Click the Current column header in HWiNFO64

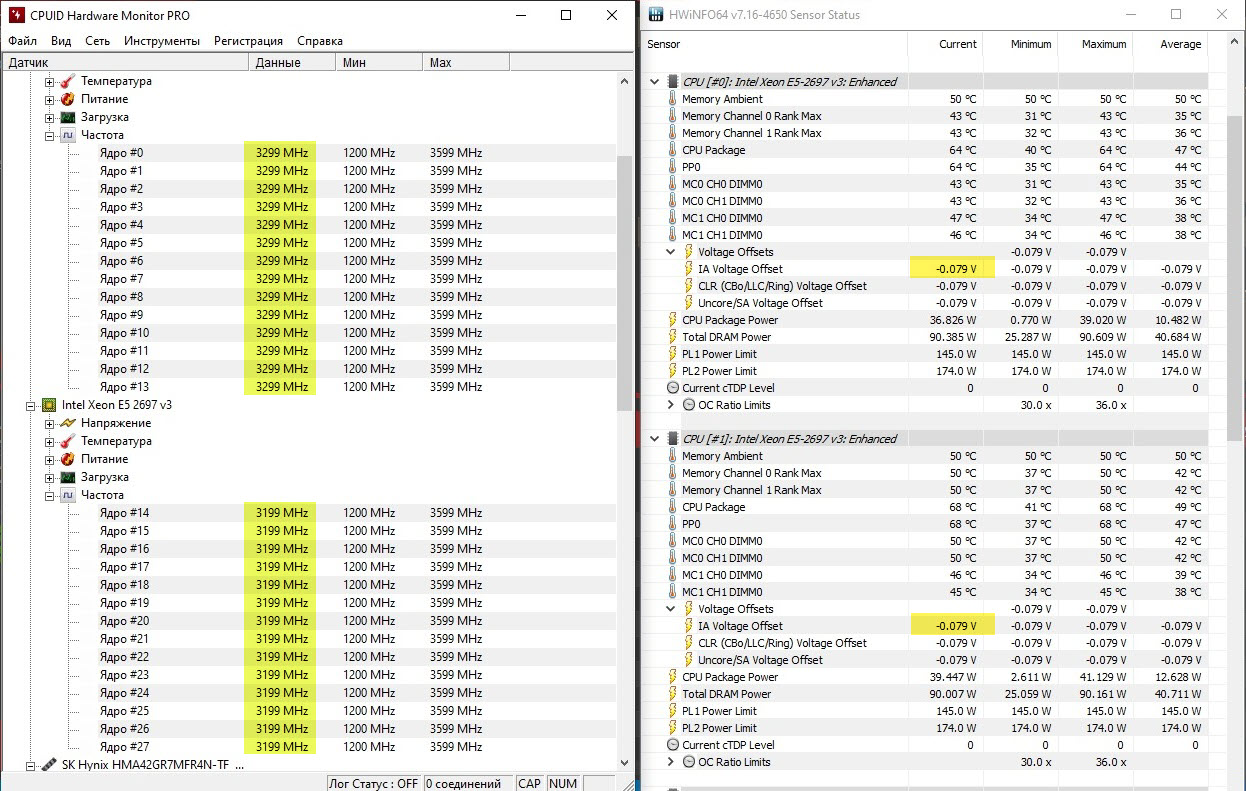coord(945,44)
